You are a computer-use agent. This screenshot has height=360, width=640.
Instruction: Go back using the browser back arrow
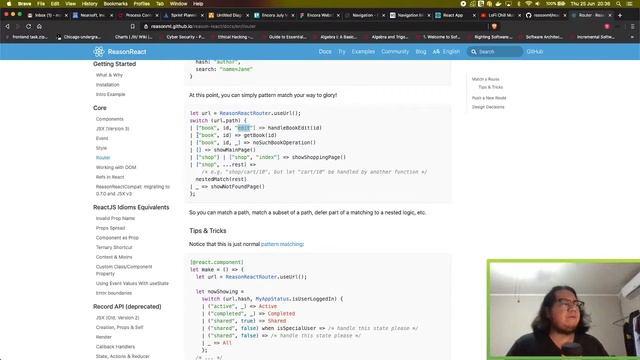[7, 27]
